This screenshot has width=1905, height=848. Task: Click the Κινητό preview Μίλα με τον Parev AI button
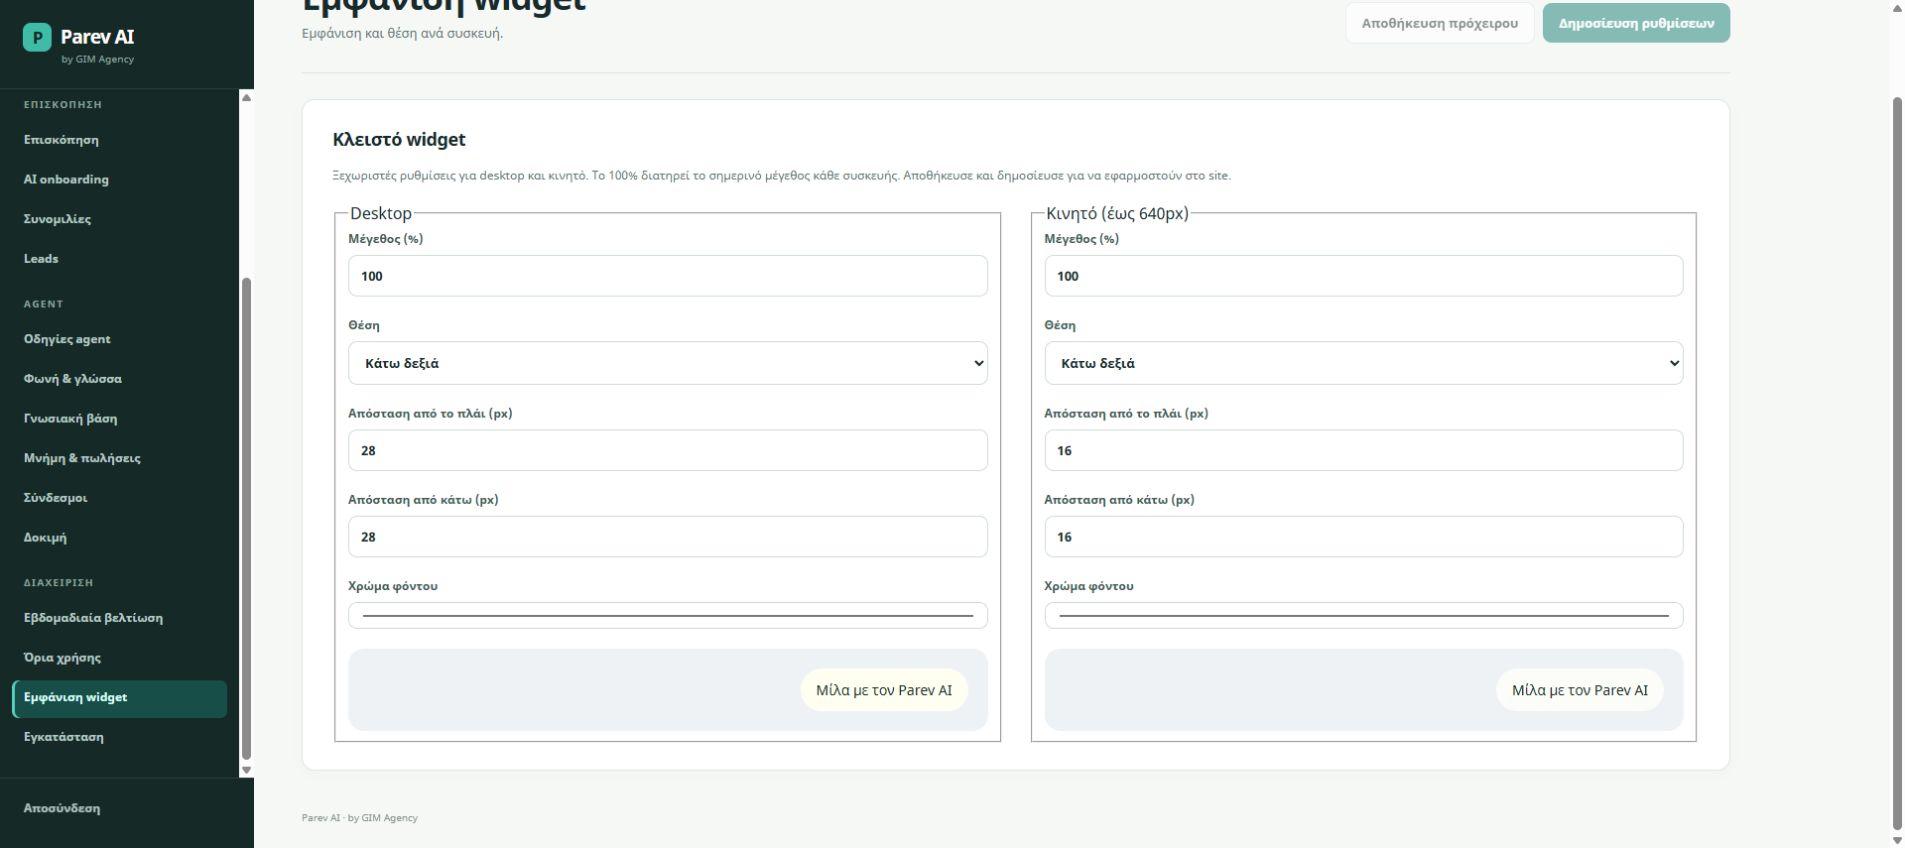[1580, 690]
